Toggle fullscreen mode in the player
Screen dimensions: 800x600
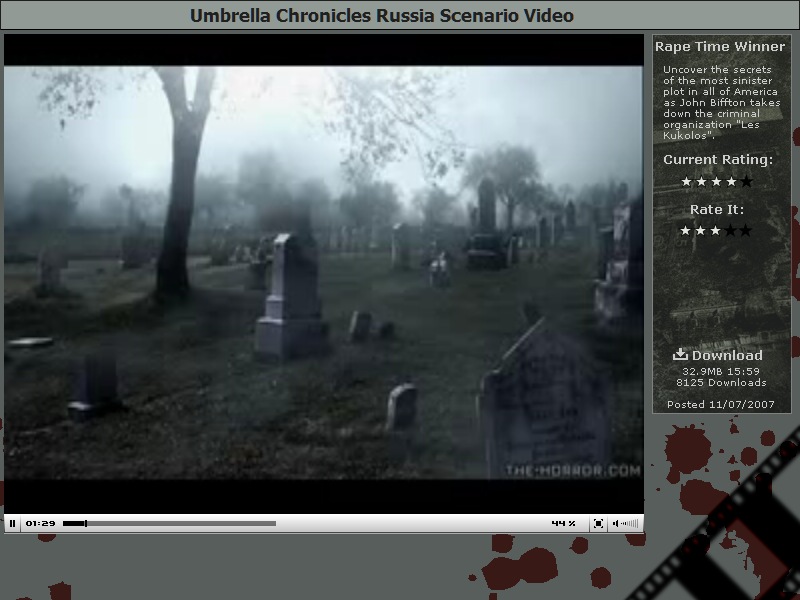pos(598,523)
